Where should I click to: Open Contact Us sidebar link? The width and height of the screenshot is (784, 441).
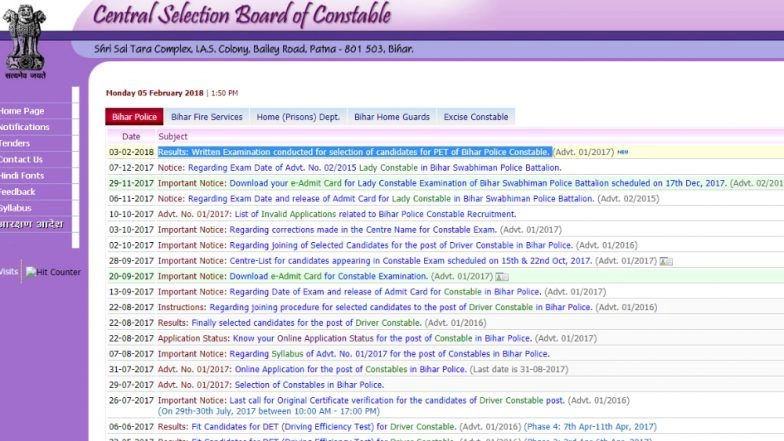(x=21, y=160)
